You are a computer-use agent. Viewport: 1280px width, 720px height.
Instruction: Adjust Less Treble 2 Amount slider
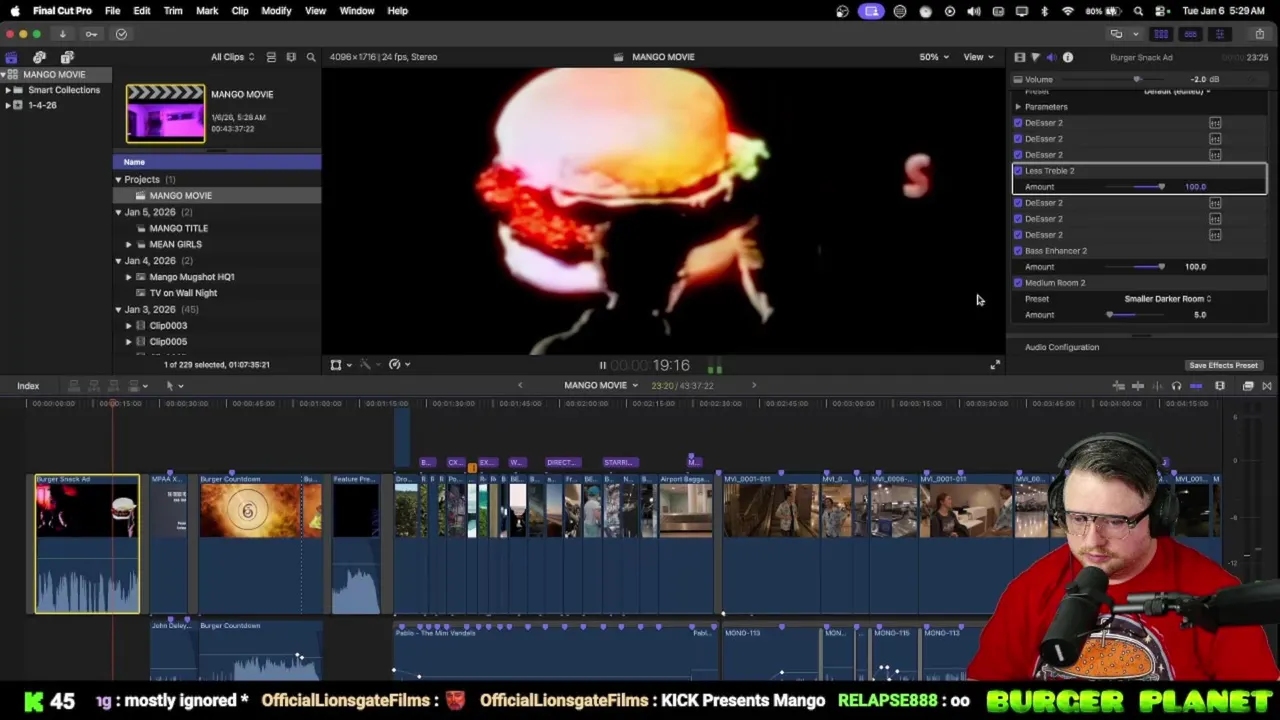[x=1161, y=187]
